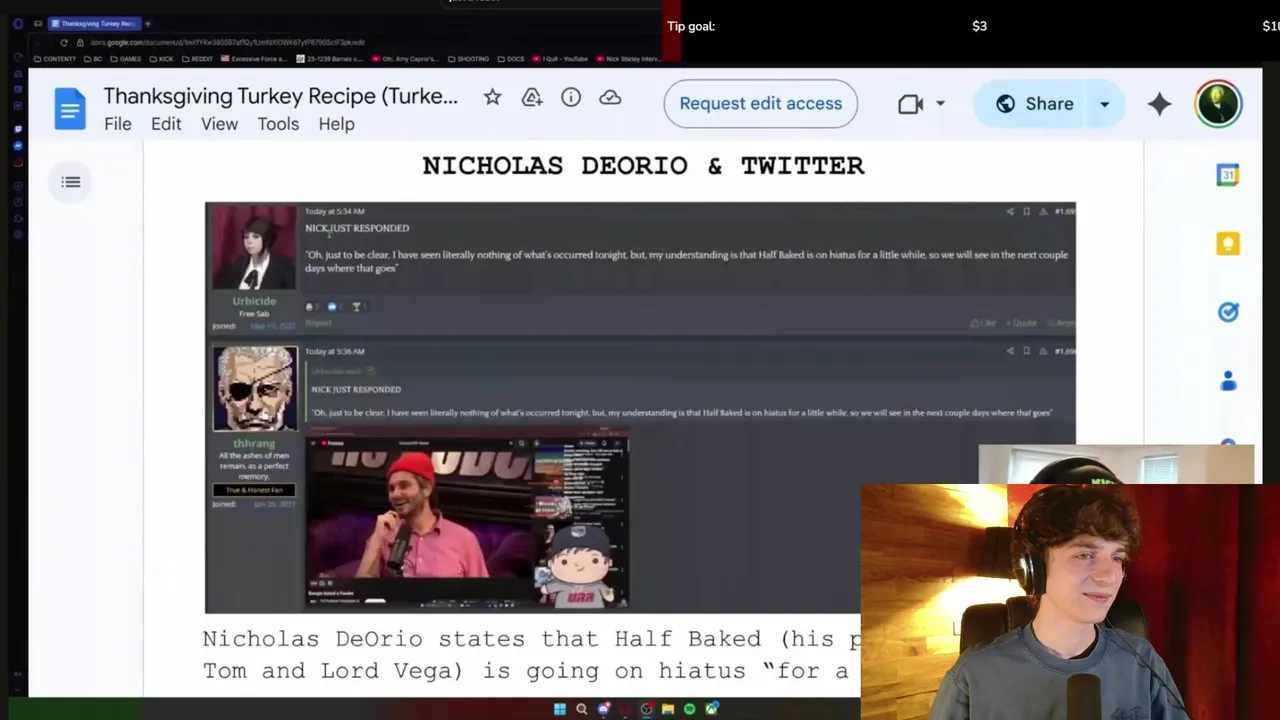The width and height of the screenshot is (1280, 720).
Task: Check cloud save status icon
Action: pos(610,97)
